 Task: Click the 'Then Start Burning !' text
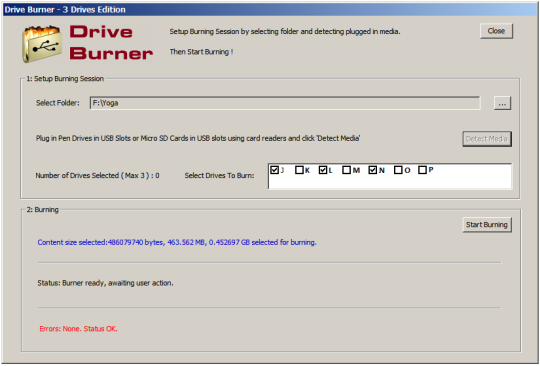tap(201, 52)
